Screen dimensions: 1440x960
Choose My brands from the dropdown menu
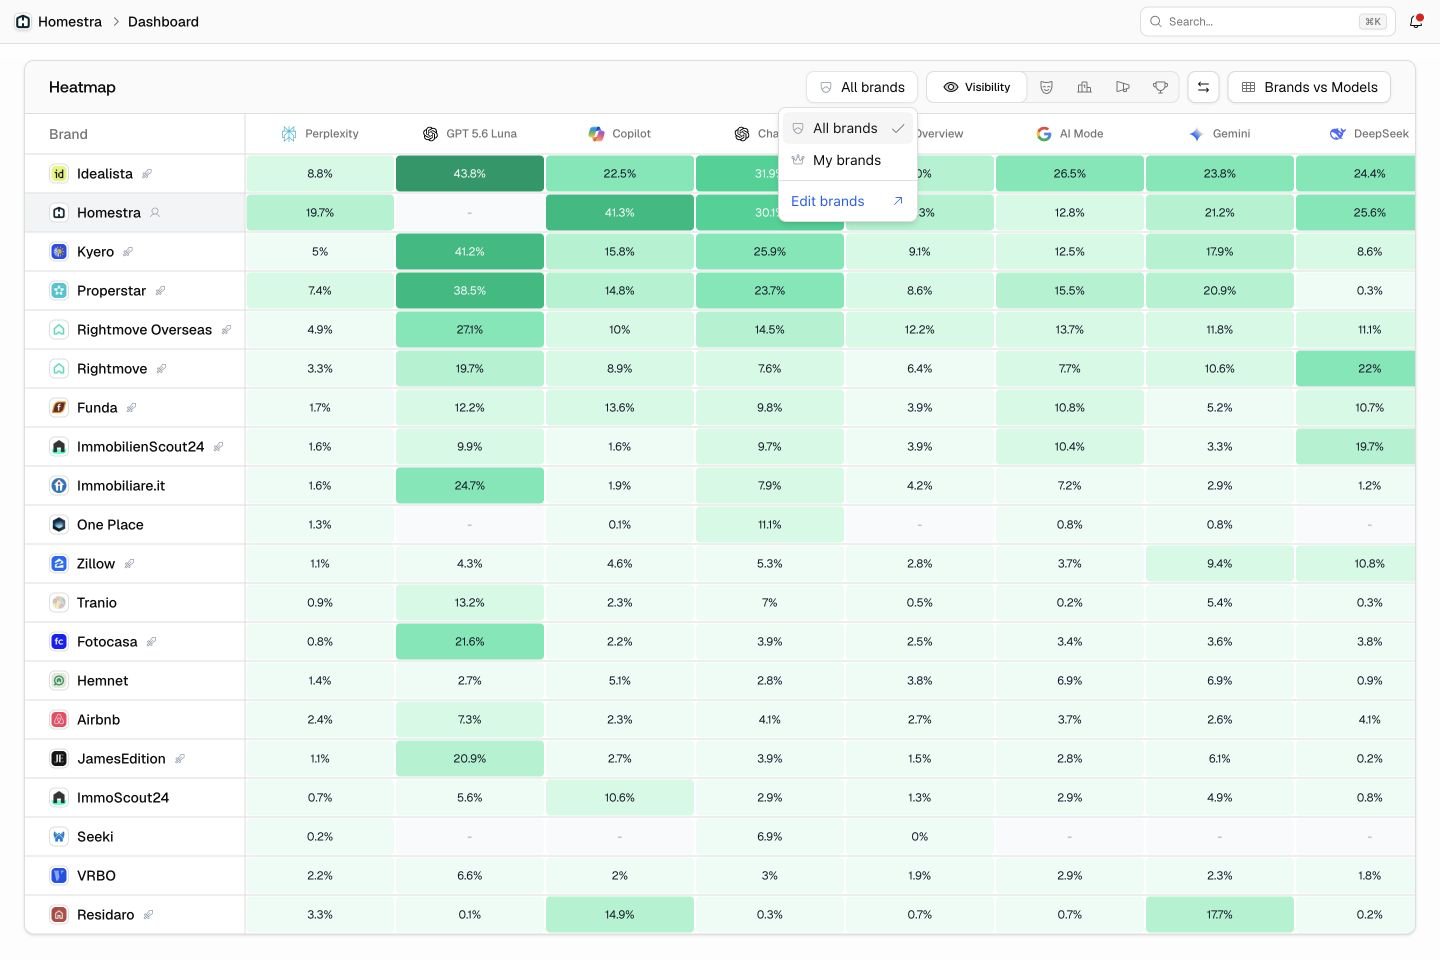[848, 160]
